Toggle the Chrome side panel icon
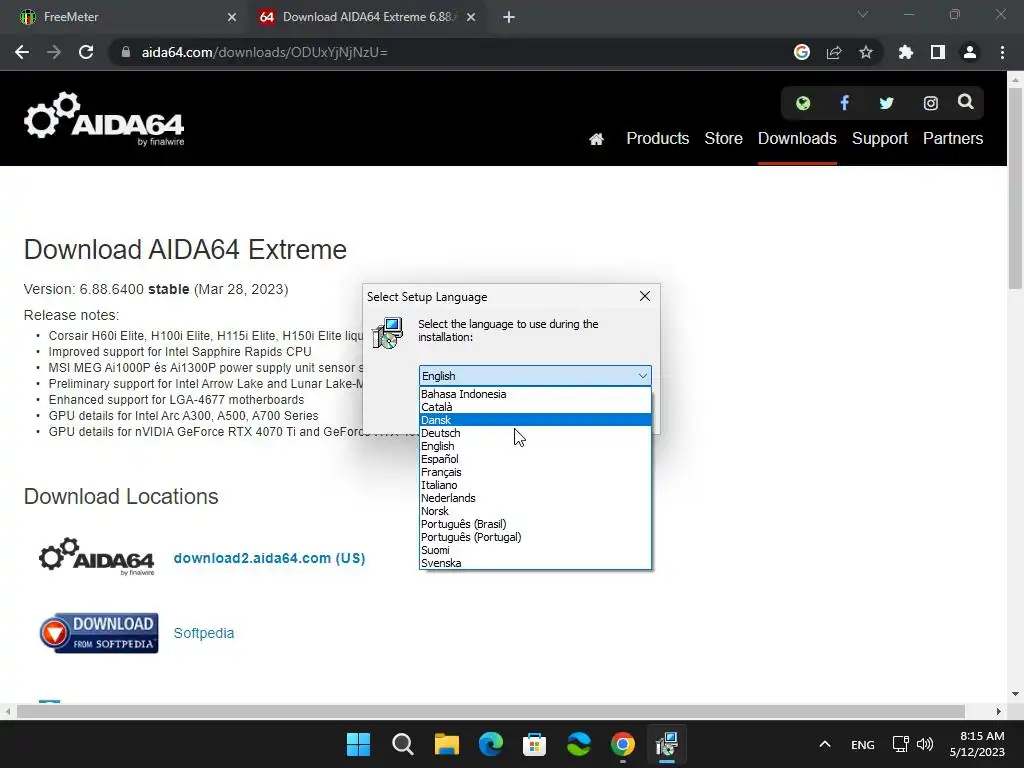The image size is (1024, 768). tap(938, 52)
